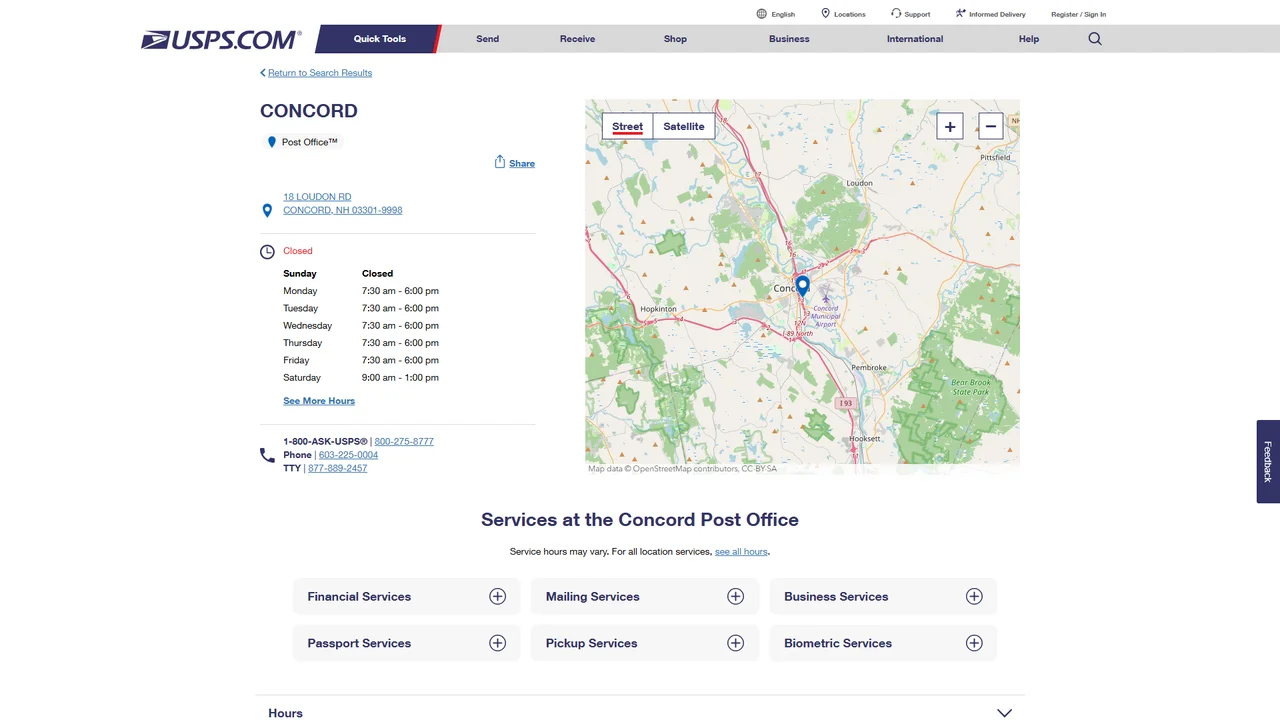Click the Locations pin icon in header
The image size is (1280, 720).
pos(825,14)
